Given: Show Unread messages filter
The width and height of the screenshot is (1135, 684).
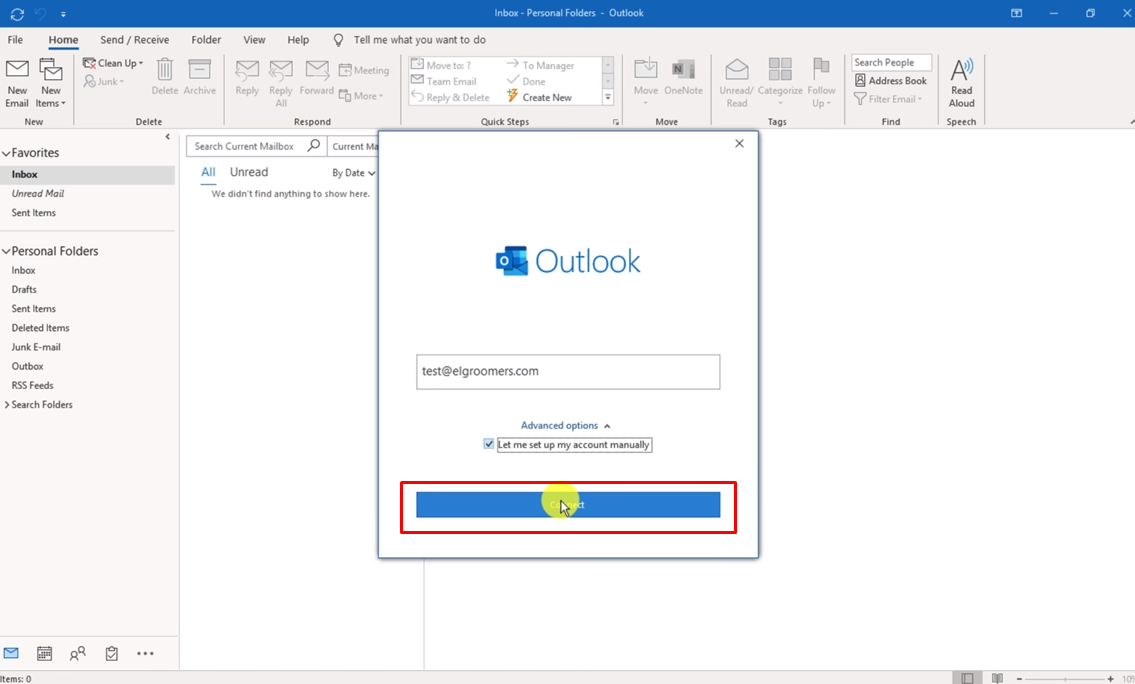Looking at the screenshot, I should pos(249,172).
